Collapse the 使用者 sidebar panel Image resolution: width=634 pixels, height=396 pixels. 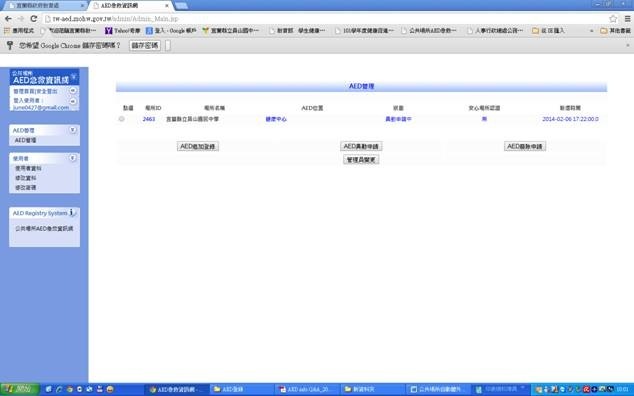pos(73,158)
